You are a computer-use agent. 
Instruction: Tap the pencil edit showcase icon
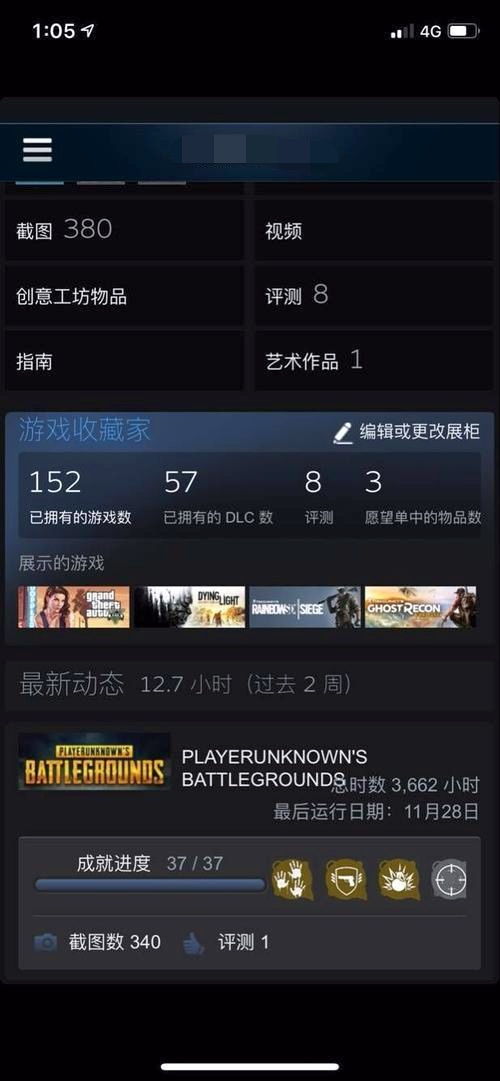coord(343,432)
